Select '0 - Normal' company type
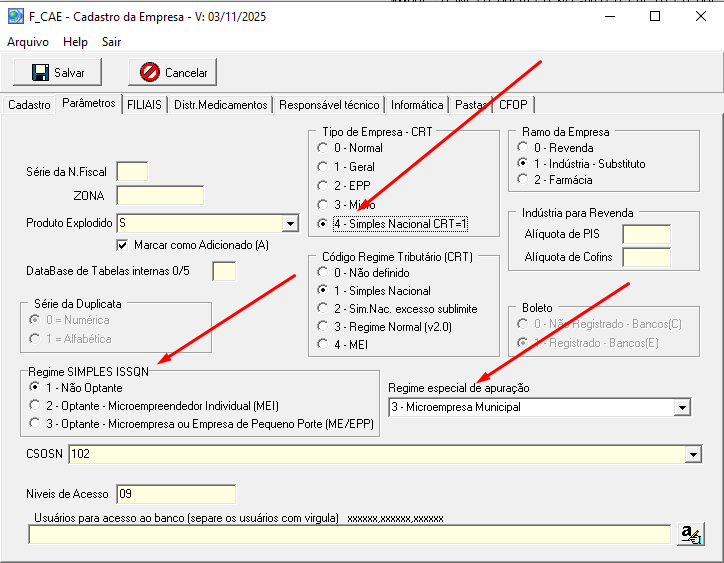Image resolution: width=724 pixels, height=563 pixels. [x=322, y=148]
